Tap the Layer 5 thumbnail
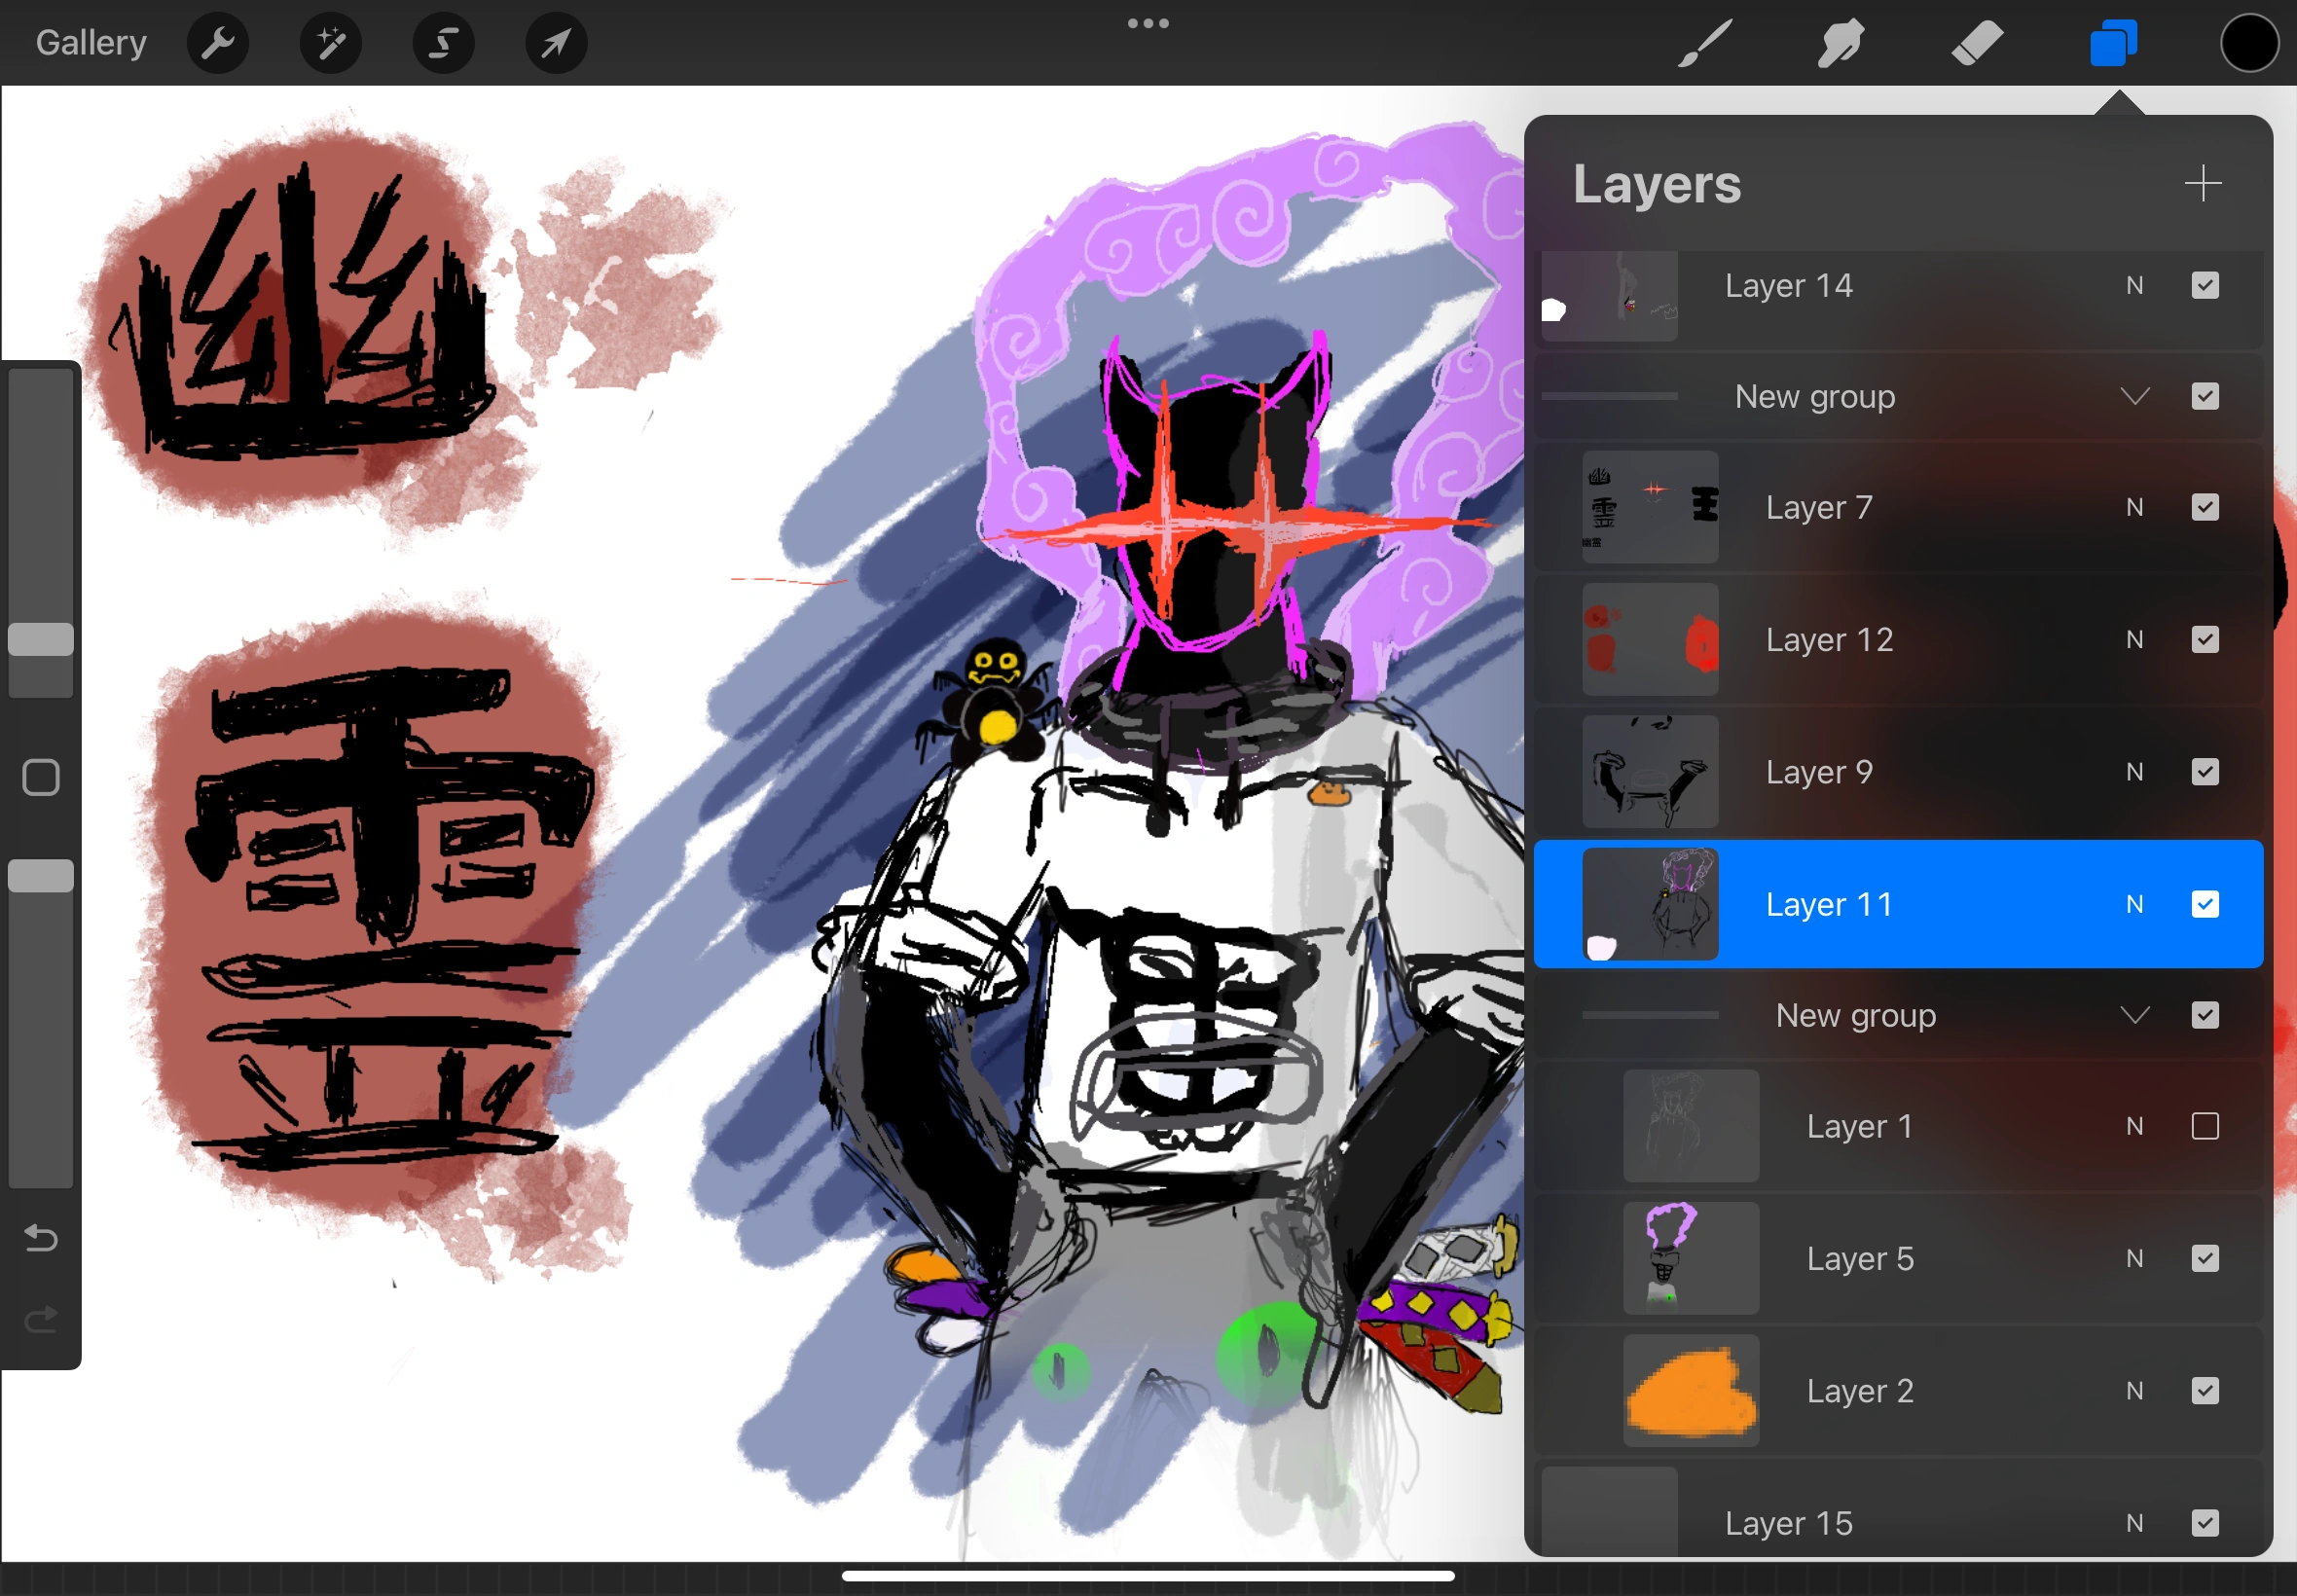The image size is (2297, 1596). coord(1690,1258)
